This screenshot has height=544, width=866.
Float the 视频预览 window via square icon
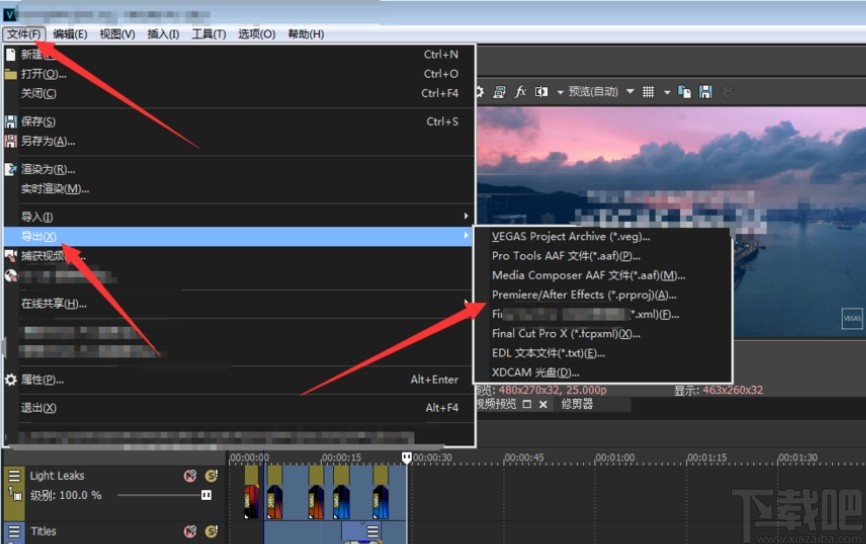(x=527, y=404)
